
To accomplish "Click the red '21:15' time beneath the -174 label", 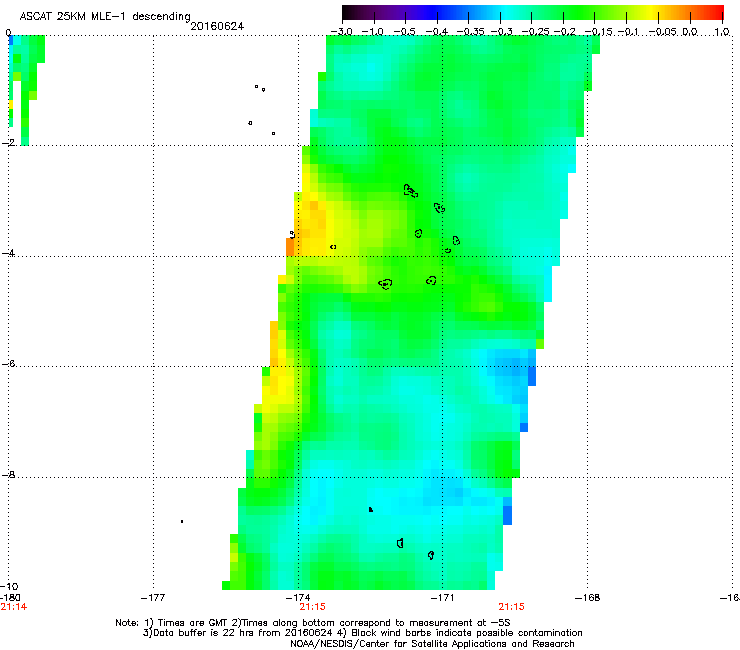I will pyautogui.click(x=312, y=607).
